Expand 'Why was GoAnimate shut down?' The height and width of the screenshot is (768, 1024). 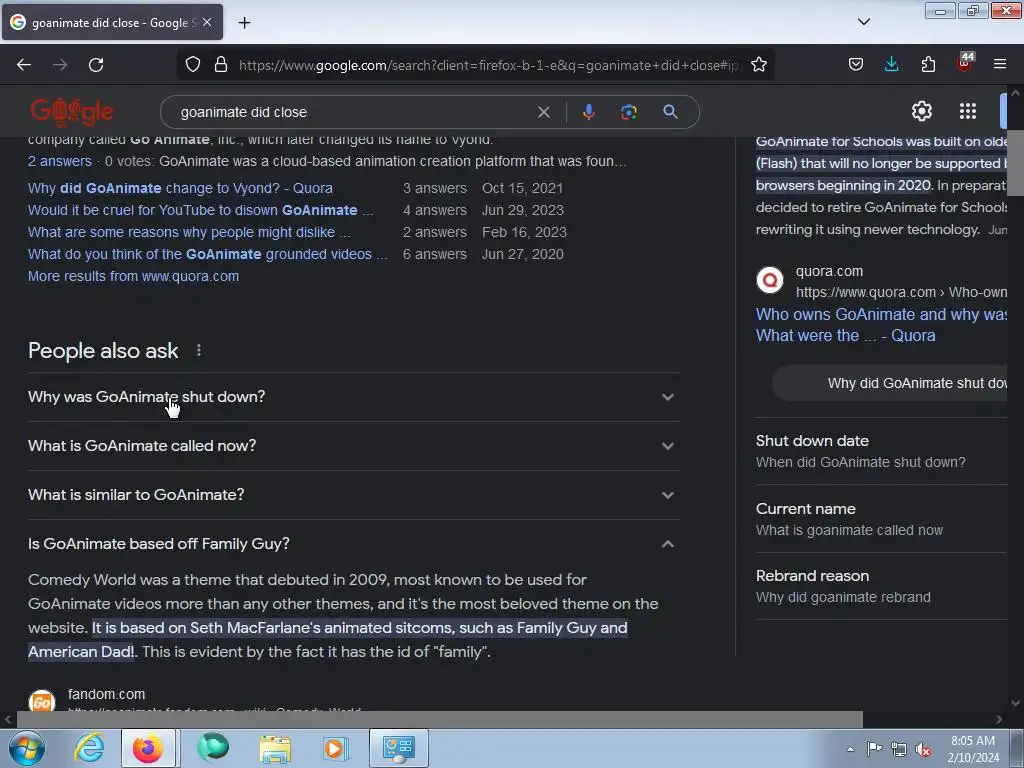pyautogui.click(x=354, y=397)
